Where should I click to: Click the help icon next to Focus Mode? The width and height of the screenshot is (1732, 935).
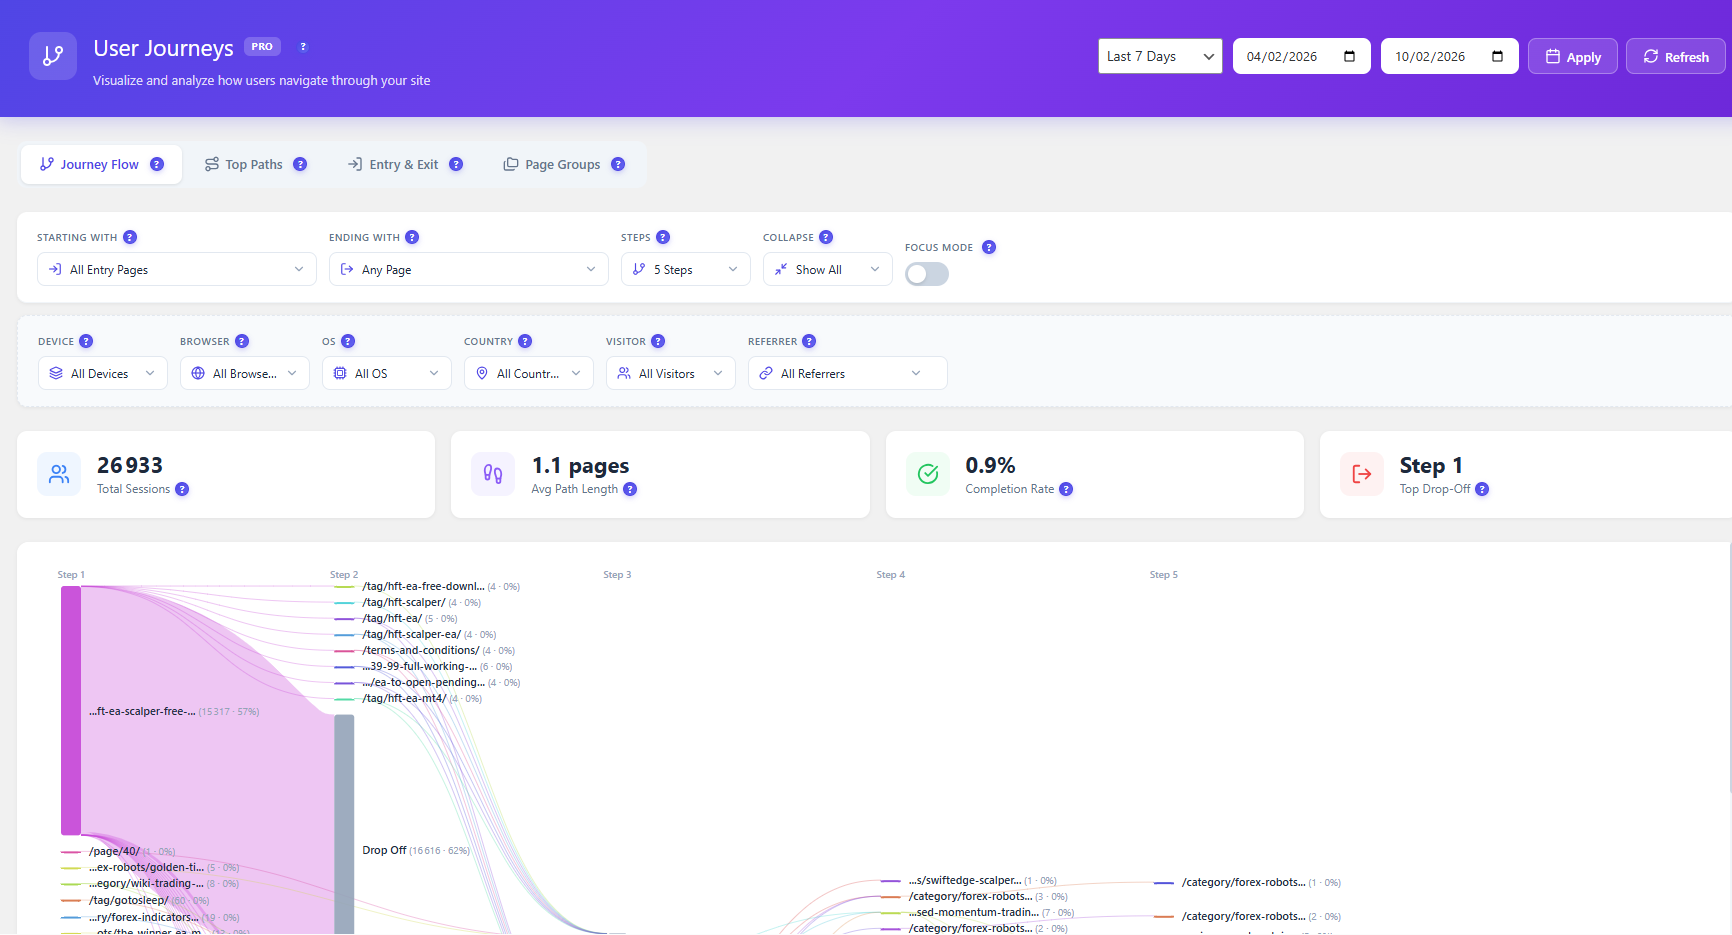click(x=989, y=247)
